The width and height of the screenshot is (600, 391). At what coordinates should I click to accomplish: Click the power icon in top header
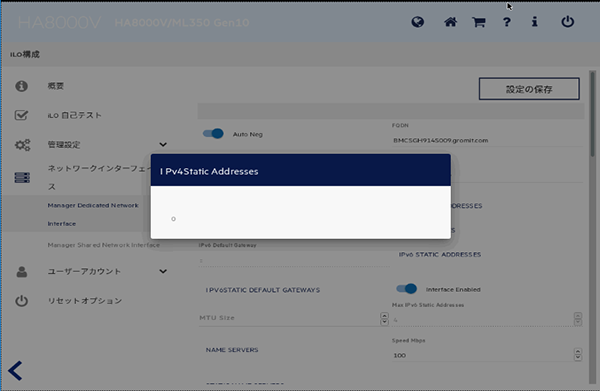coord(567,22)
